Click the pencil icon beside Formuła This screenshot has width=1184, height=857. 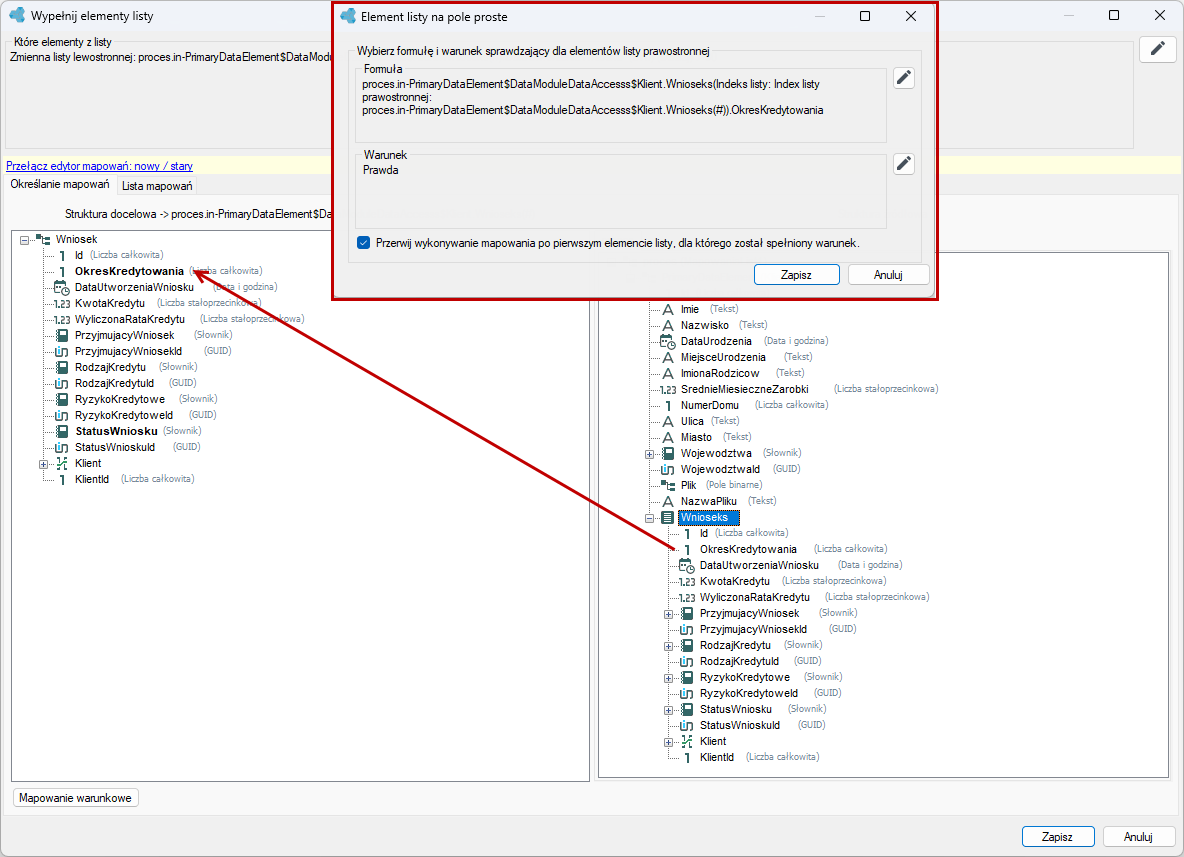click(x=904, y=78)
